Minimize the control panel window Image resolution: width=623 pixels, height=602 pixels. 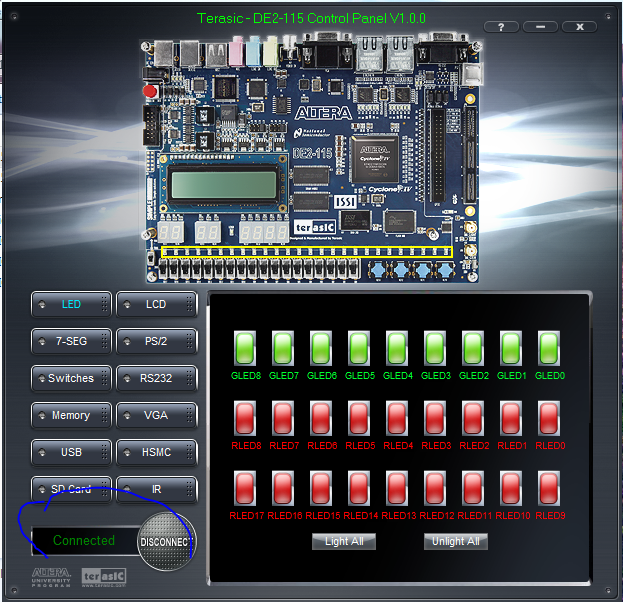tap(540, 27)
